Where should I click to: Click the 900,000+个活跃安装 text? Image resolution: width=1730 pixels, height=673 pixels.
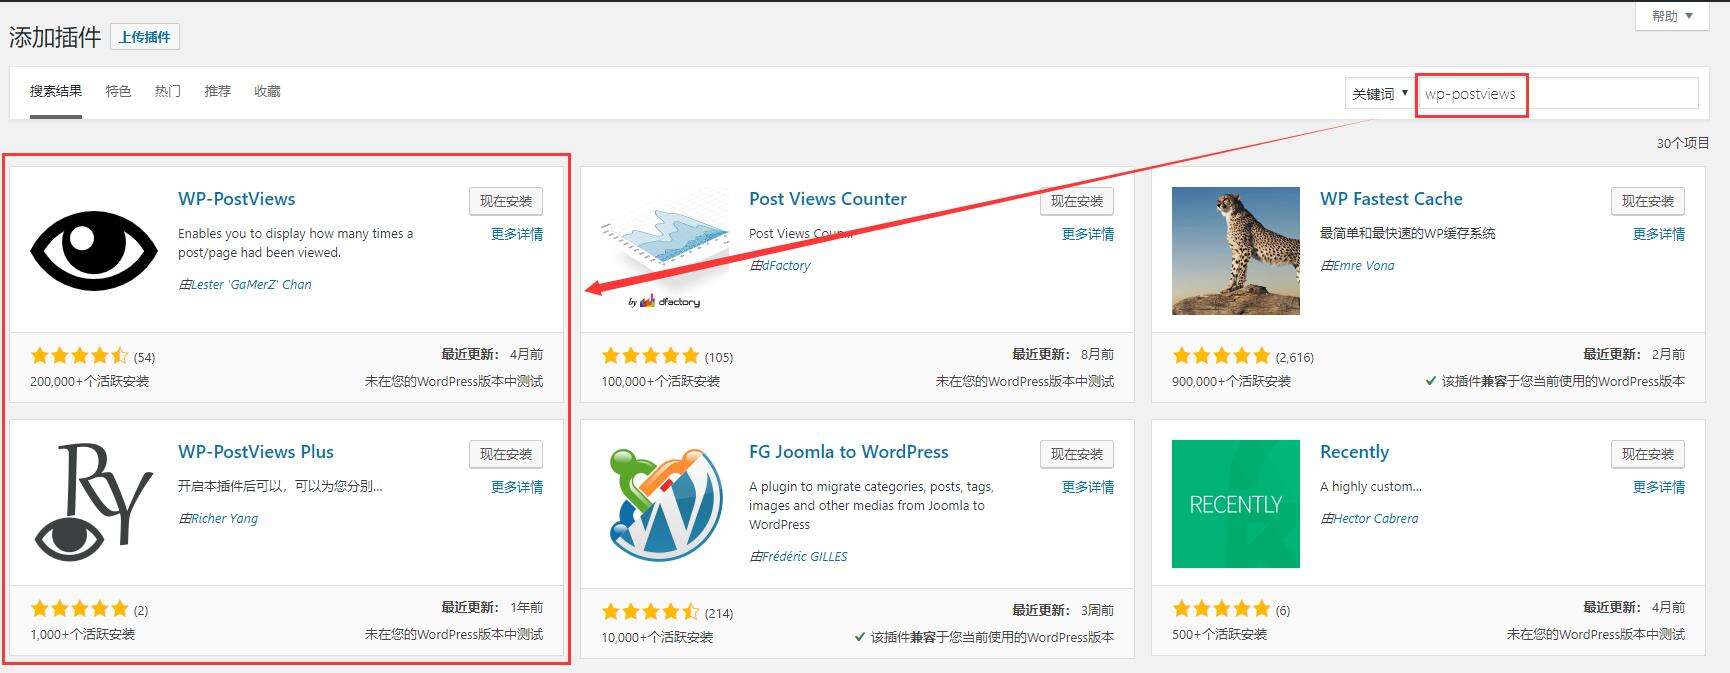(x=1231, y=381)
